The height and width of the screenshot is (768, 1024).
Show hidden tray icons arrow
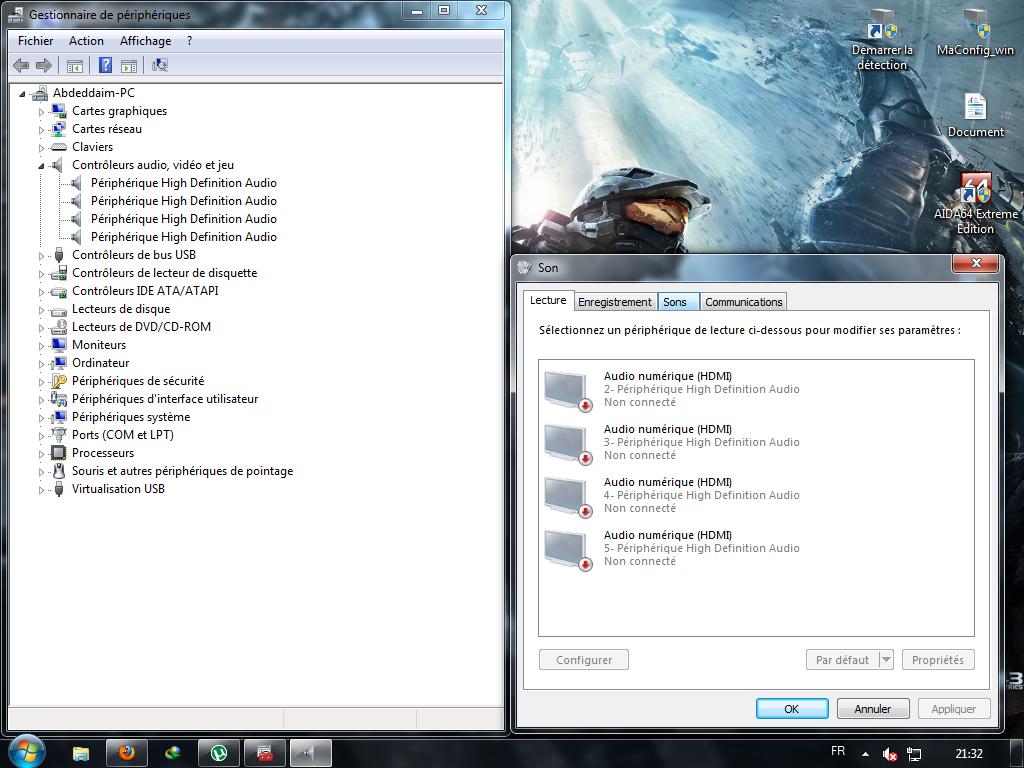pos(865,754)
